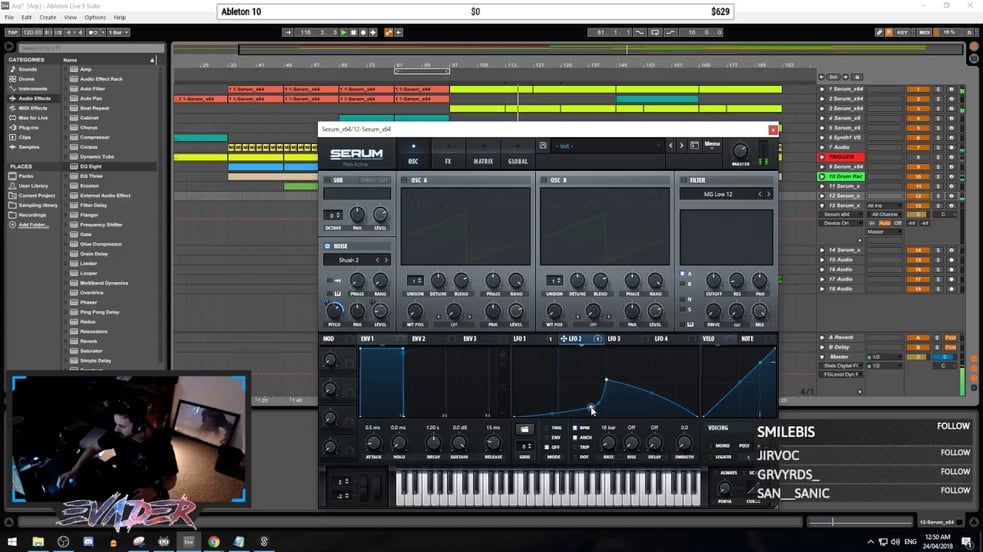Unfold the A Reverb return track
This screenshot has height=552, width=983.
[823, 337]
